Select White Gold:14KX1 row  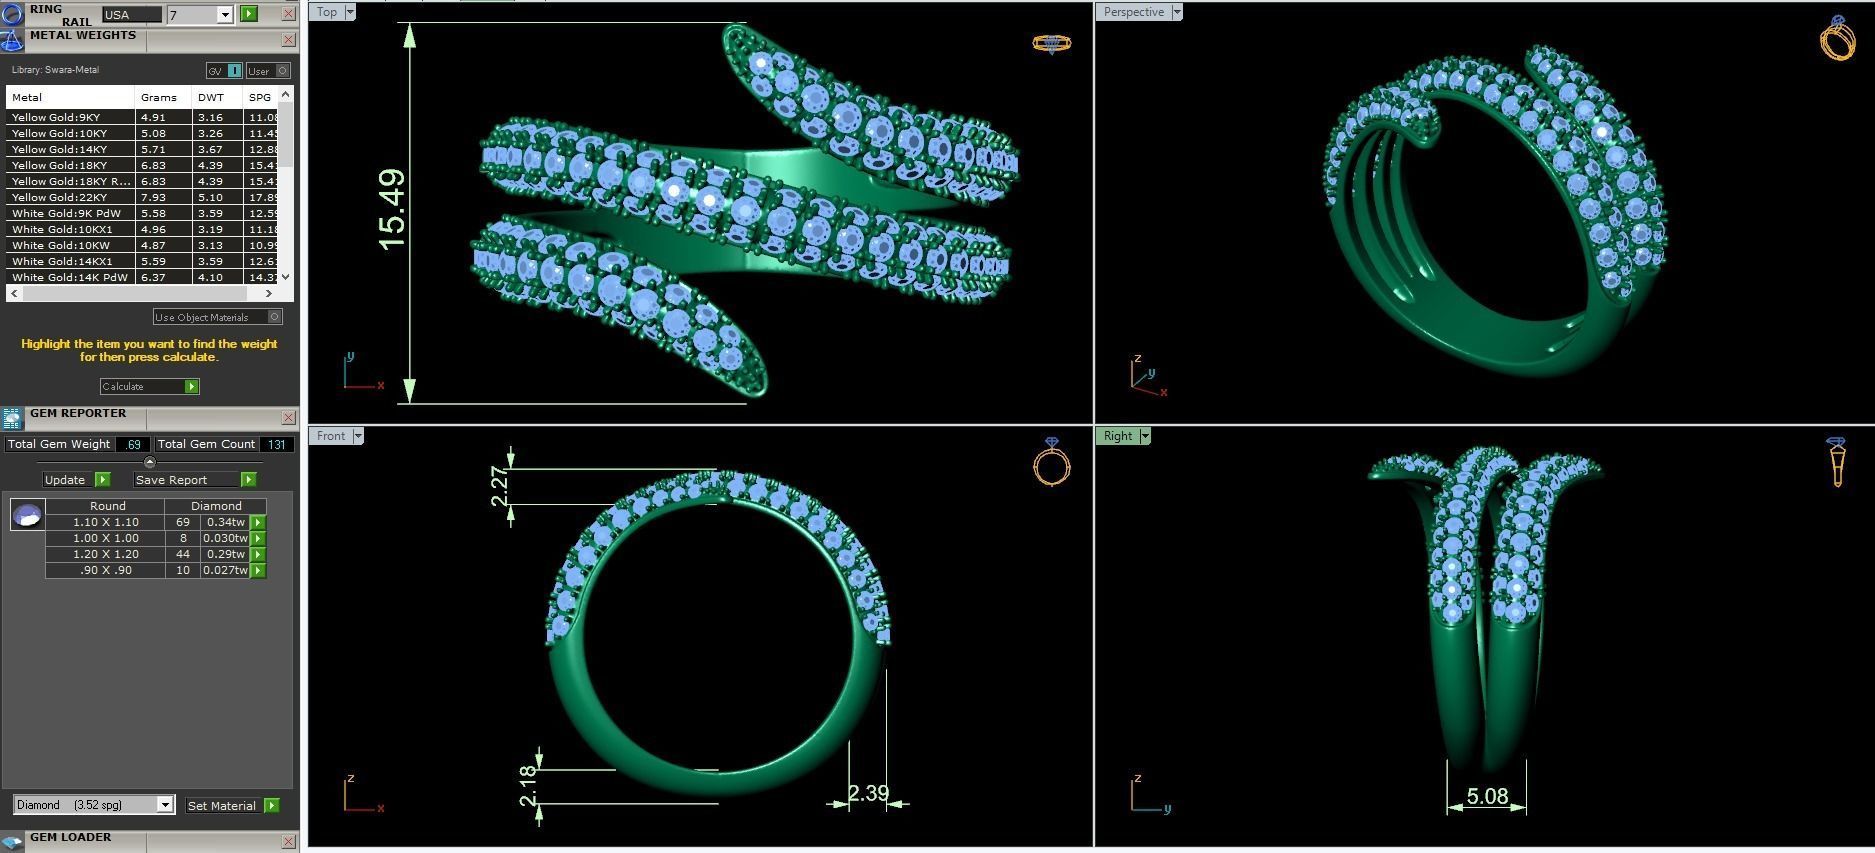coord(143,261)
